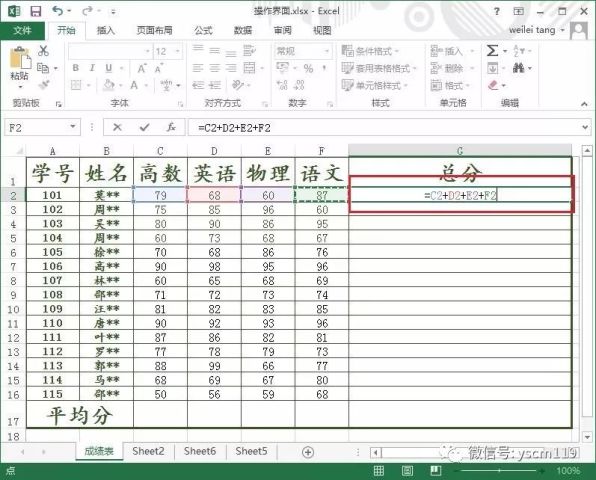Open the Insert Function fx icon
This screenshot has width=596, height=480.
171,127
